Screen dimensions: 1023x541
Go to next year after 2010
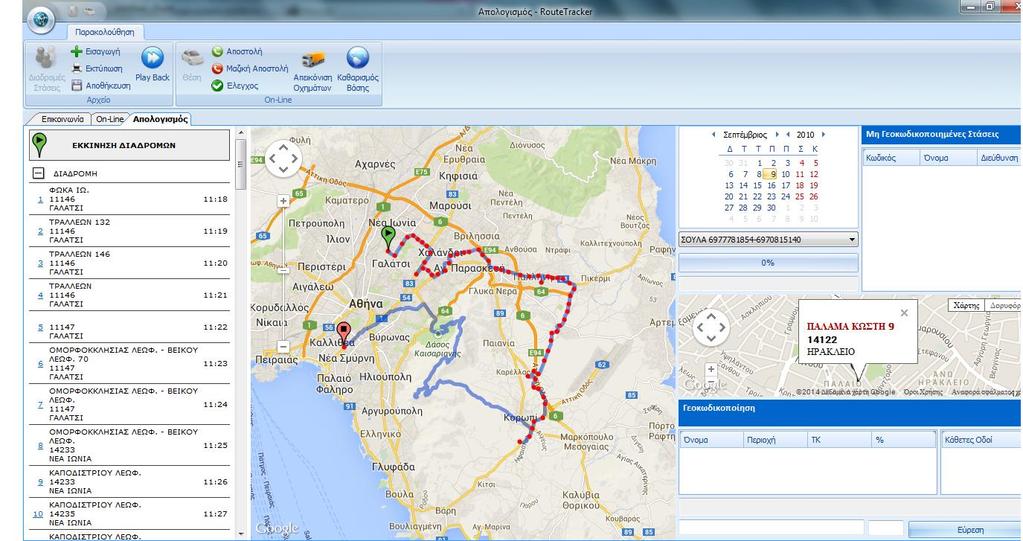pos(823,134)
